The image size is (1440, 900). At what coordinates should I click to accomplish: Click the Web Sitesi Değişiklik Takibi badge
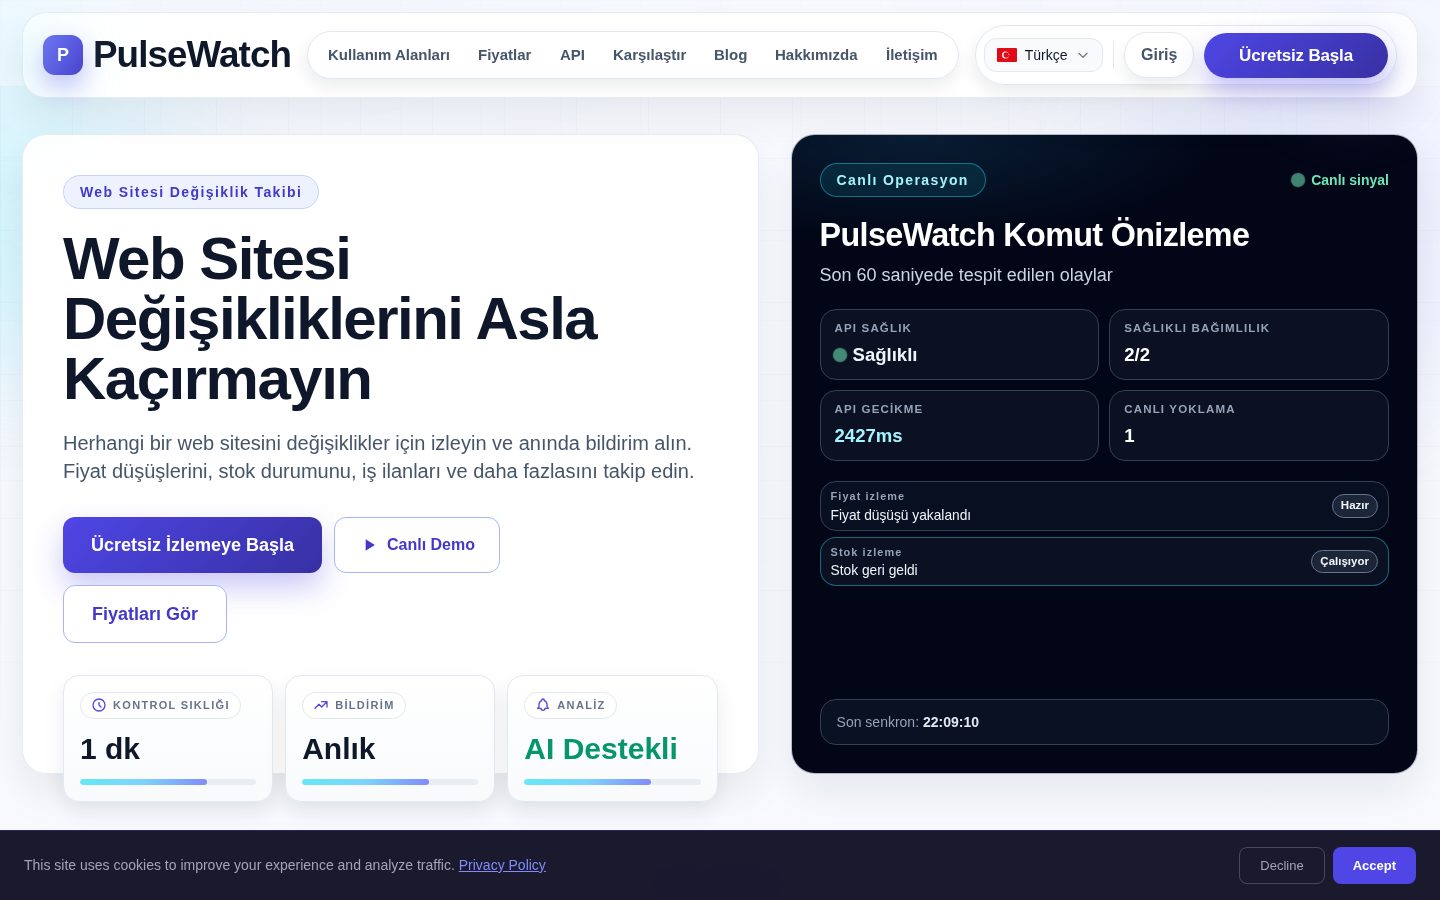pyautogui.click(x=191, y=192)
